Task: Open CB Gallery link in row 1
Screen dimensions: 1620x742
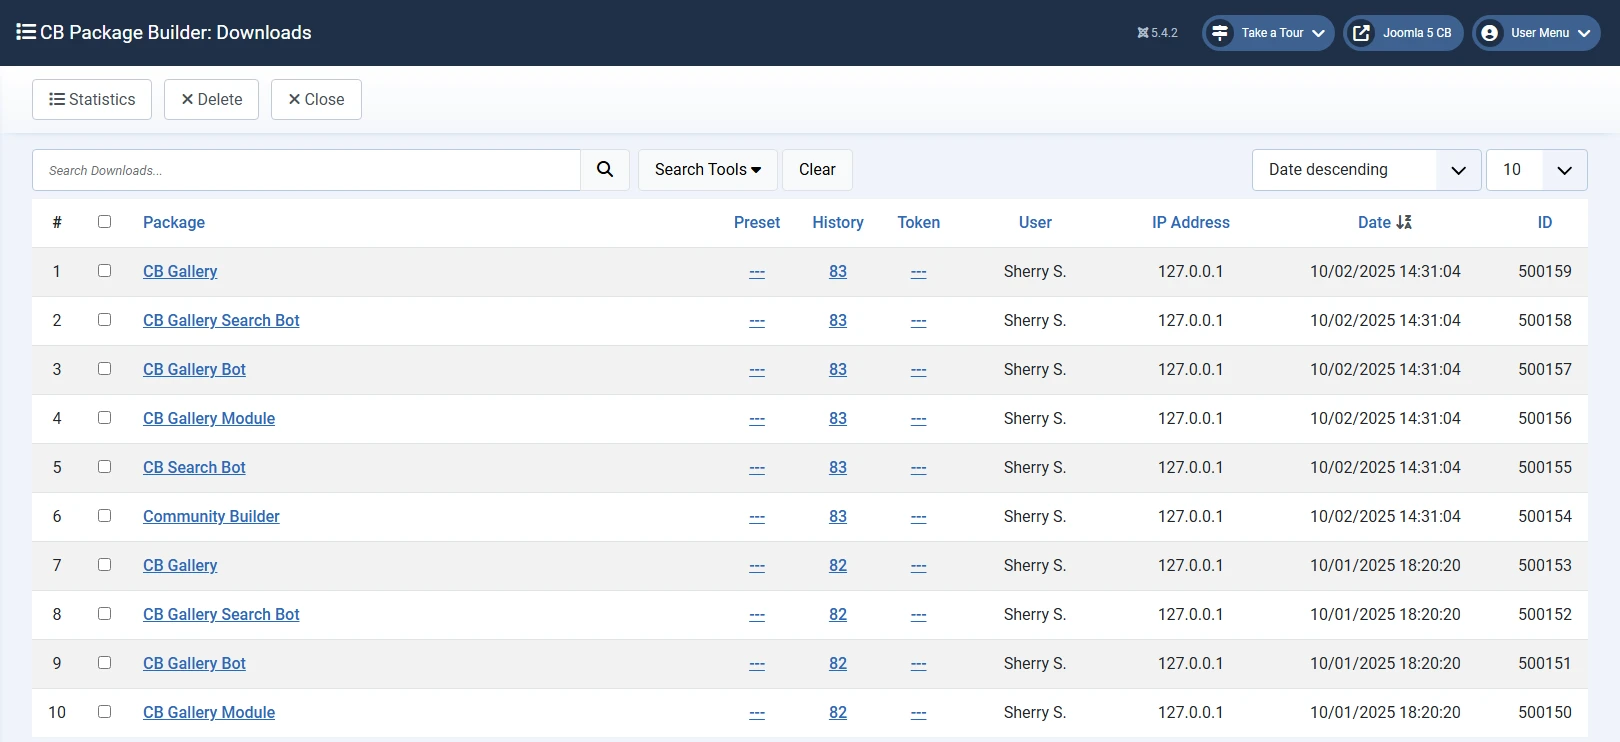Action: [180, 271]
